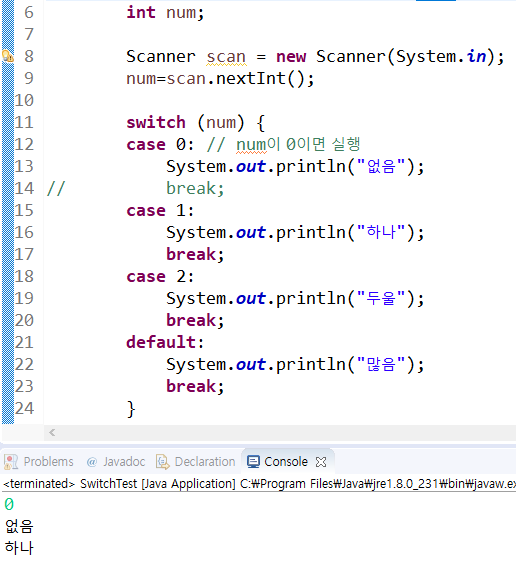This screenshot has width=516, height=563.
Task: Click the "두울" string literal on line 19
Action: click(381, 298)
